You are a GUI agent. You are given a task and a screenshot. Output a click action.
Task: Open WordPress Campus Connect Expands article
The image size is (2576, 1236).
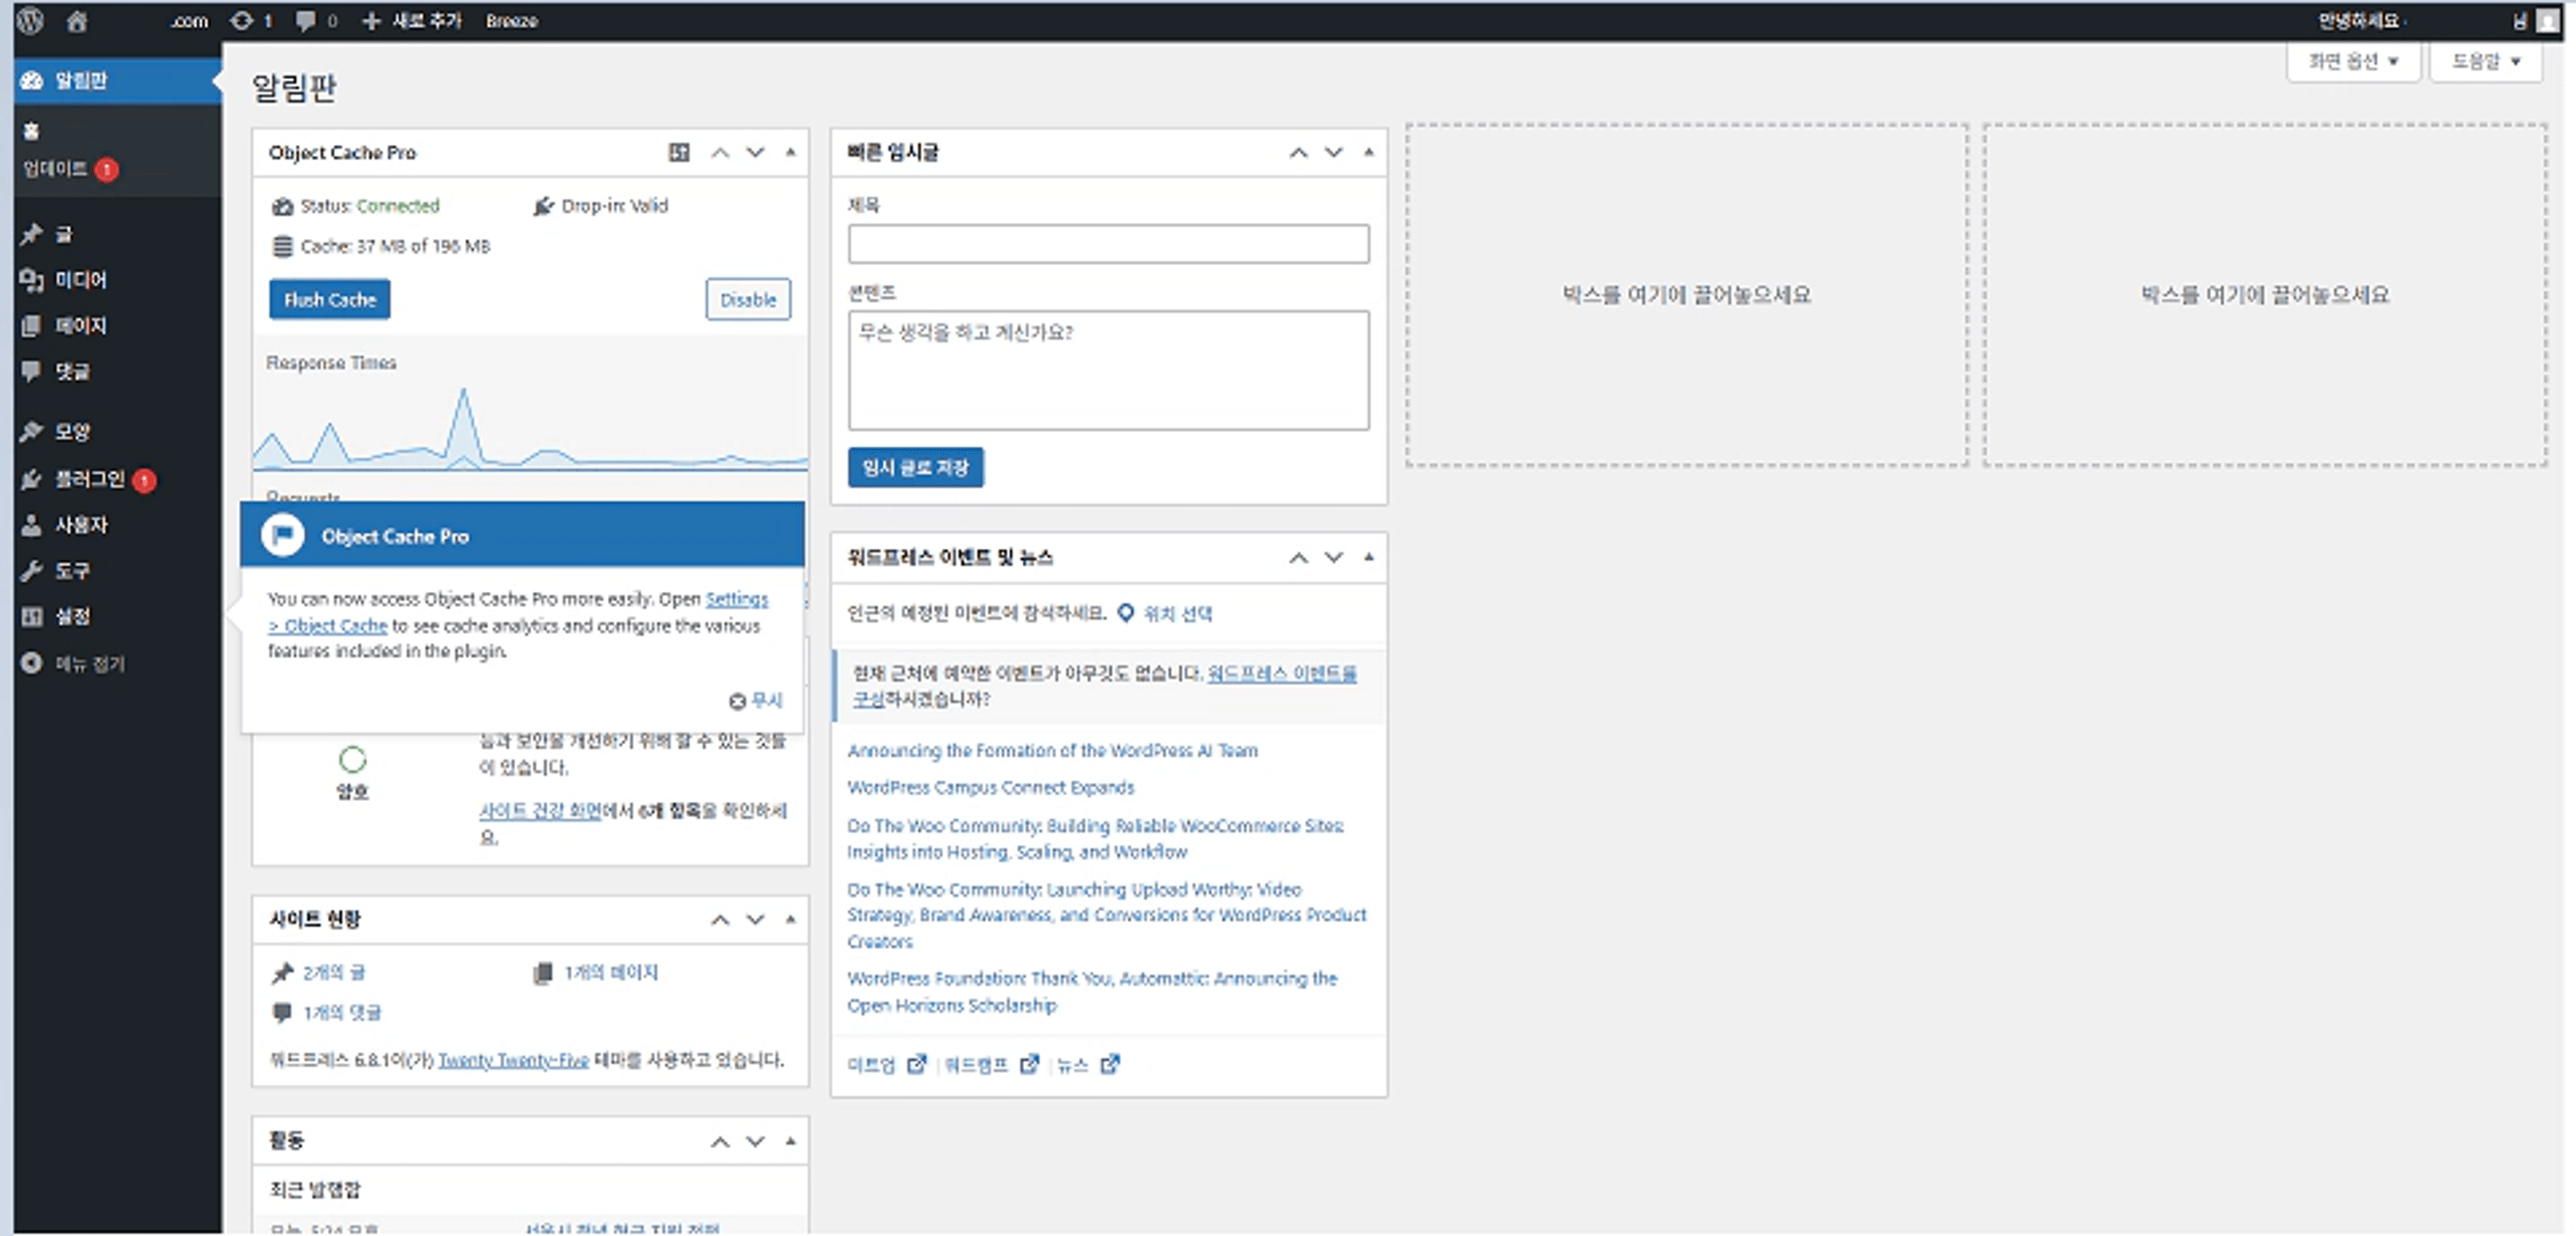point(991,787)
